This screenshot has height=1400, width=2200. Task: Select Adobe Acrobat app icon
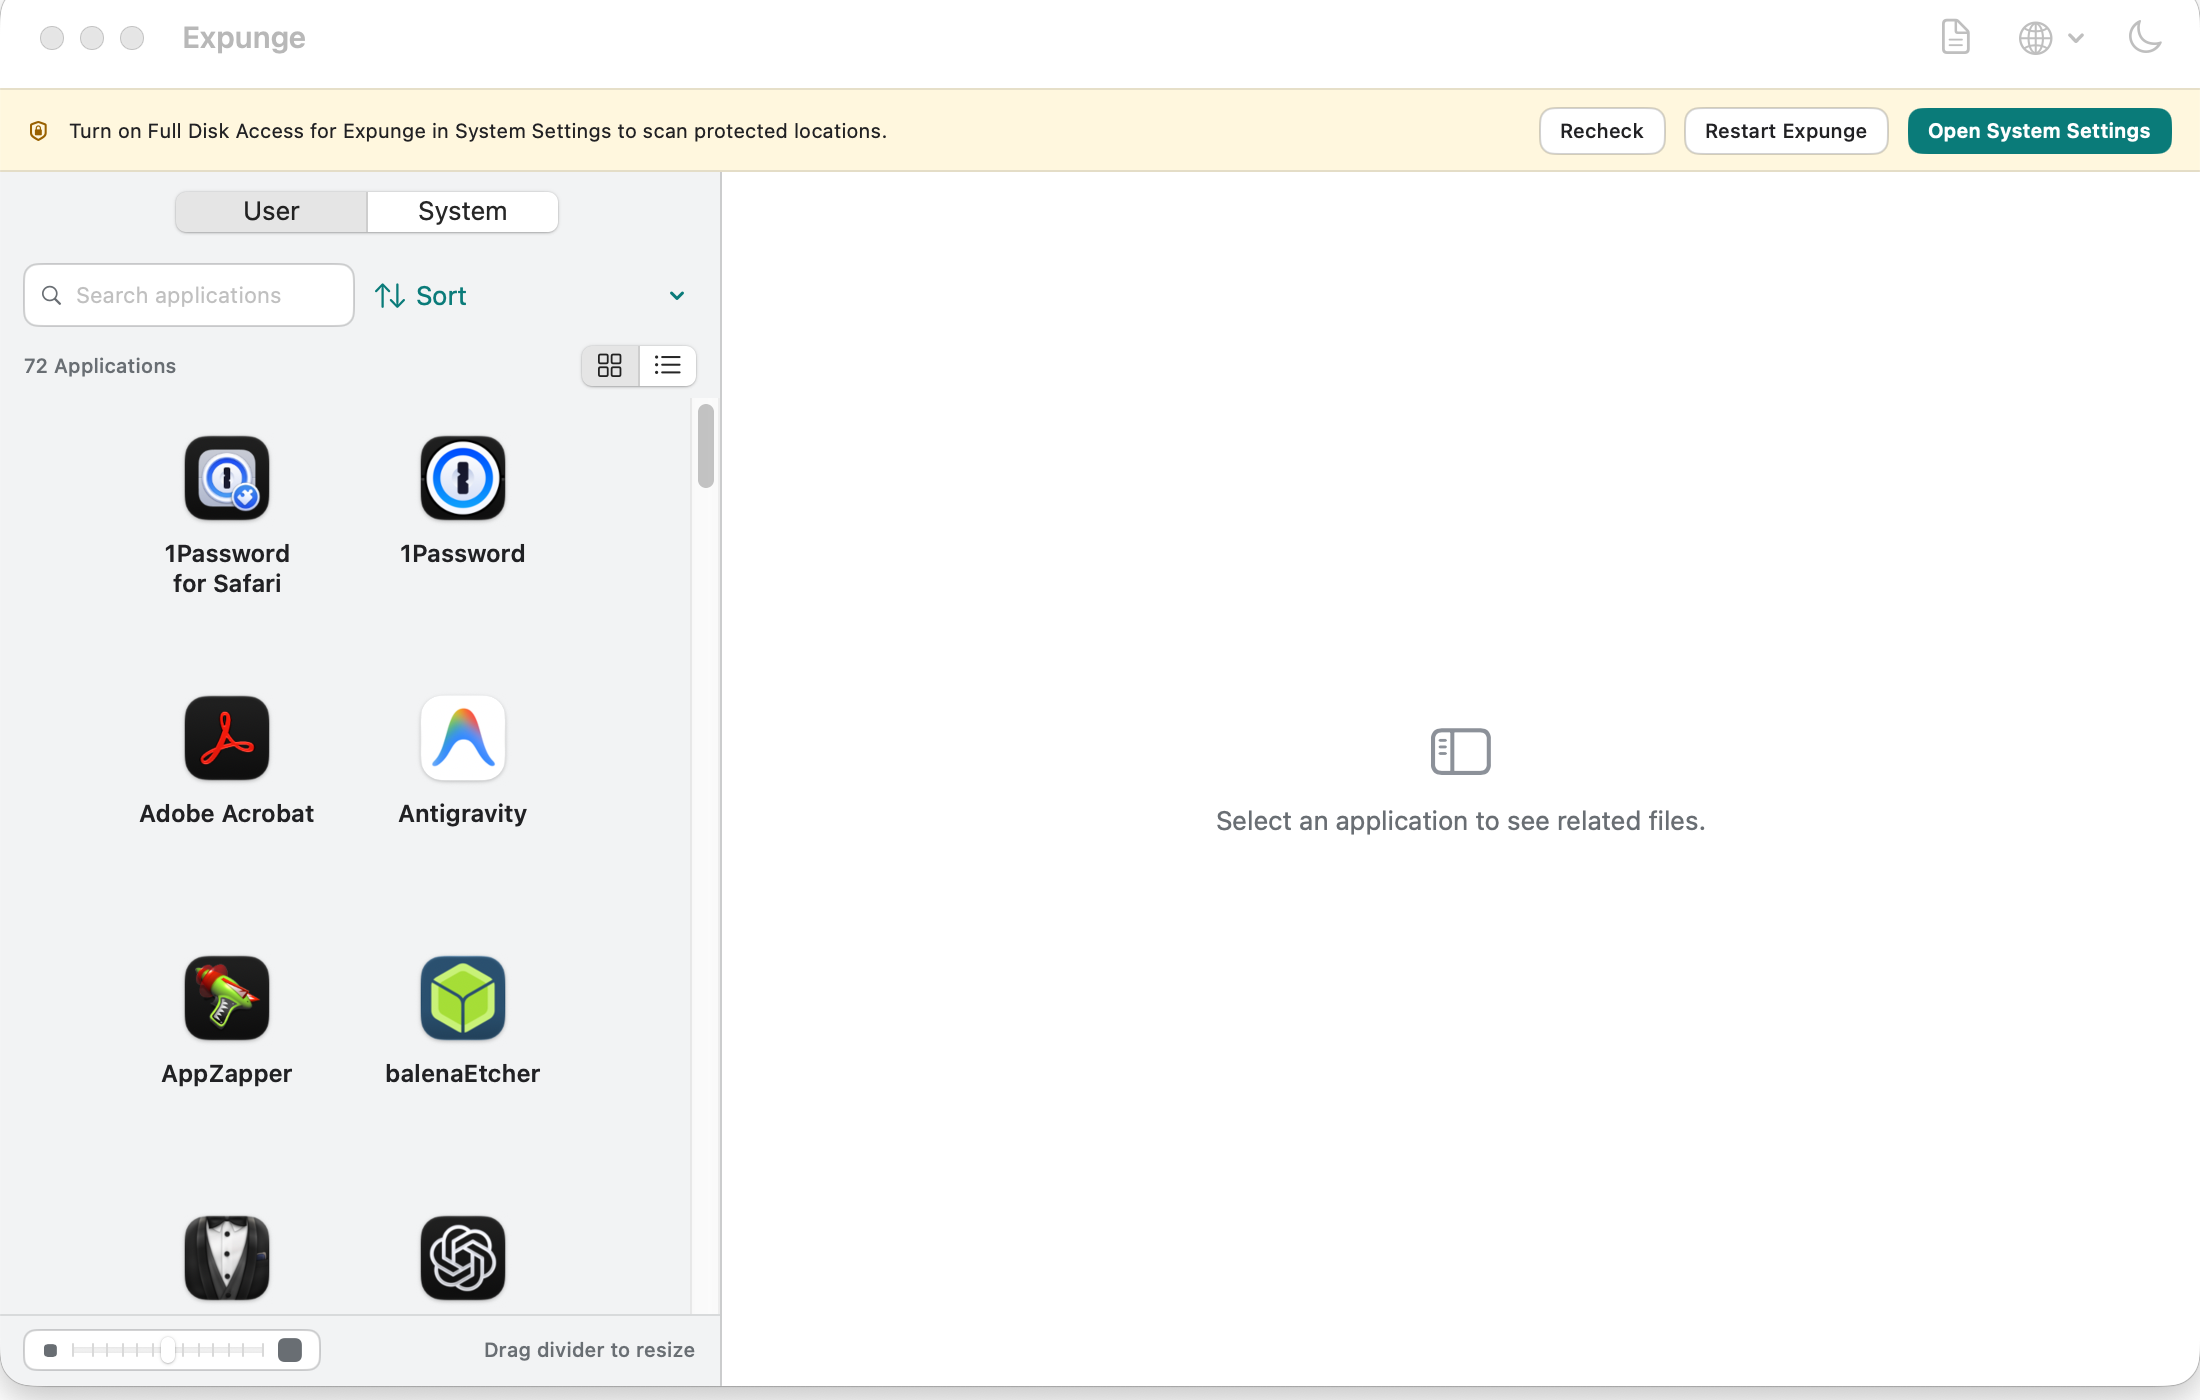click(x=227, y=738)
